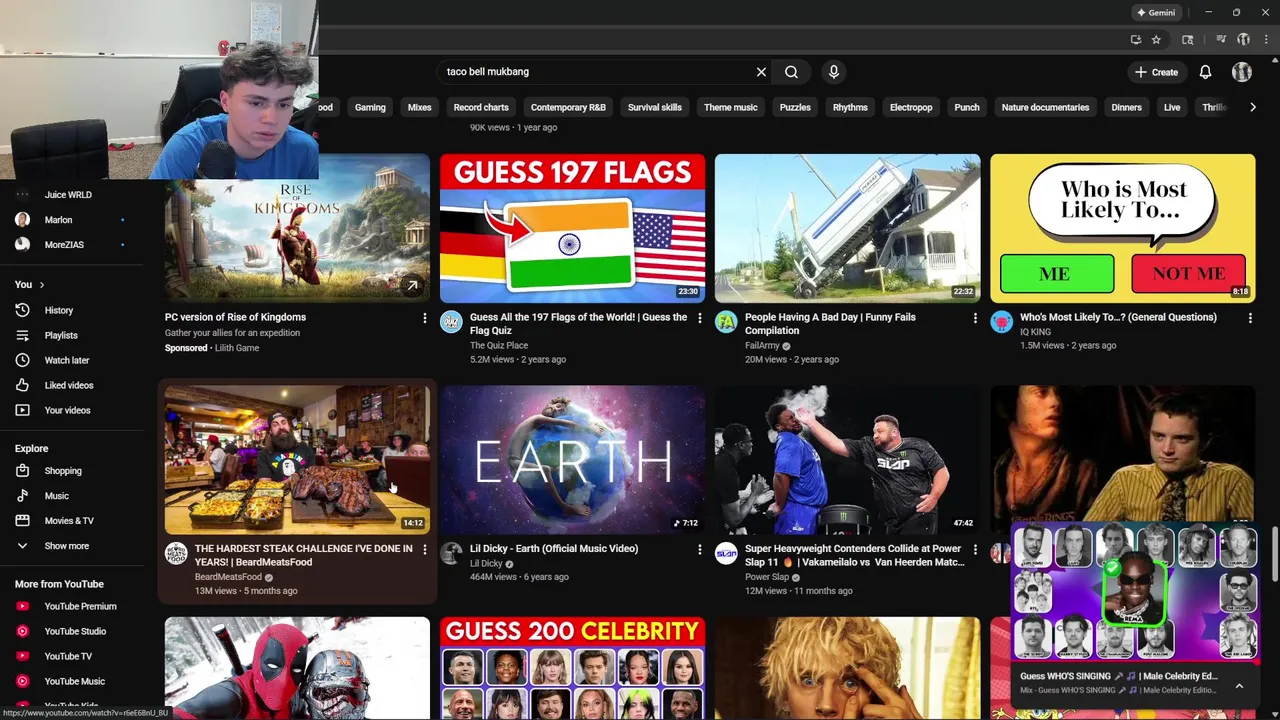Show next filter chips with the right arrow
Image resolution: width=1280 pixels, height=720 pixels.
(1253, 107)
